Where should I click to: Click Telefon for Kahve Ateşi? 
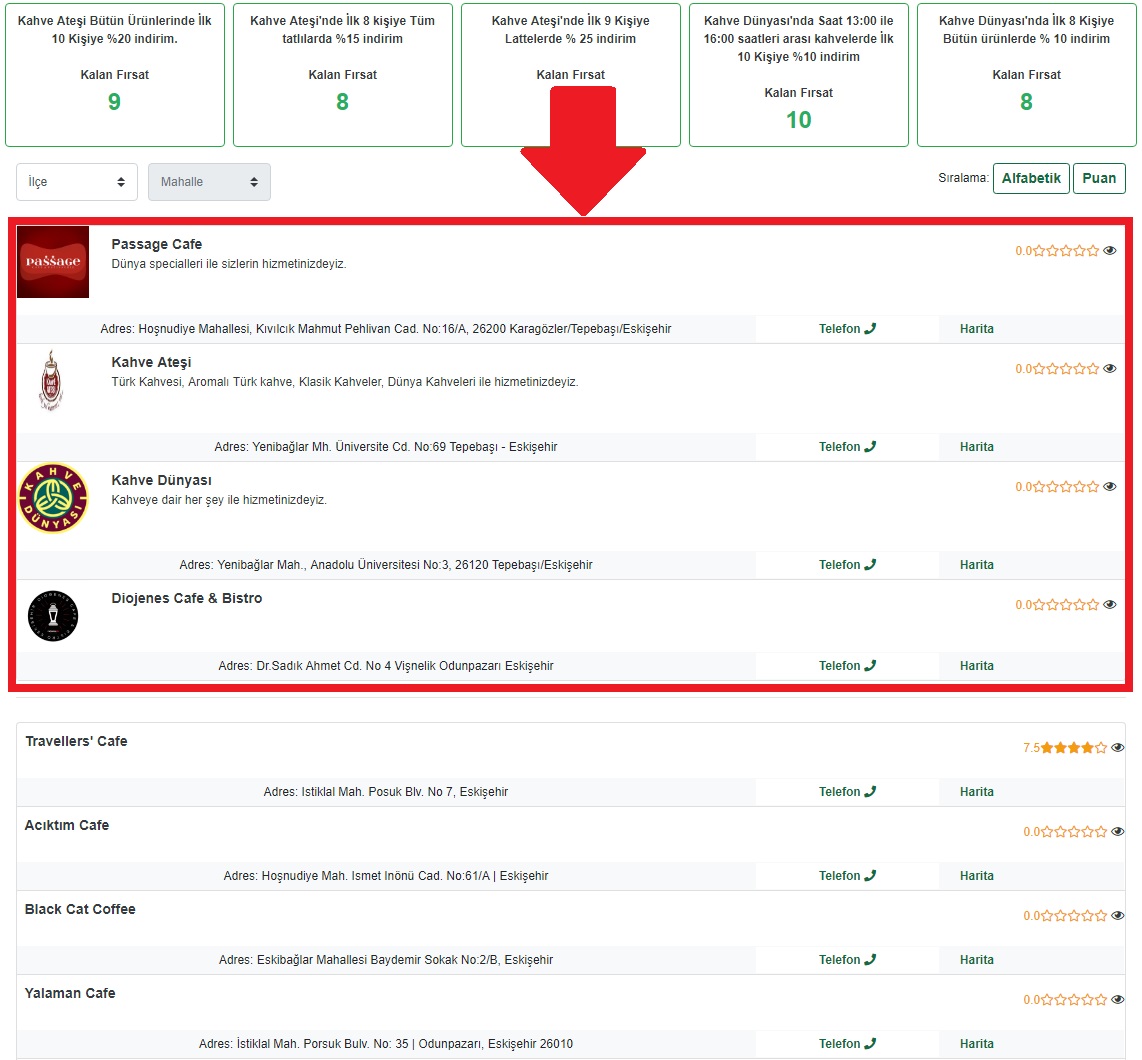click(x=847, y=447)
